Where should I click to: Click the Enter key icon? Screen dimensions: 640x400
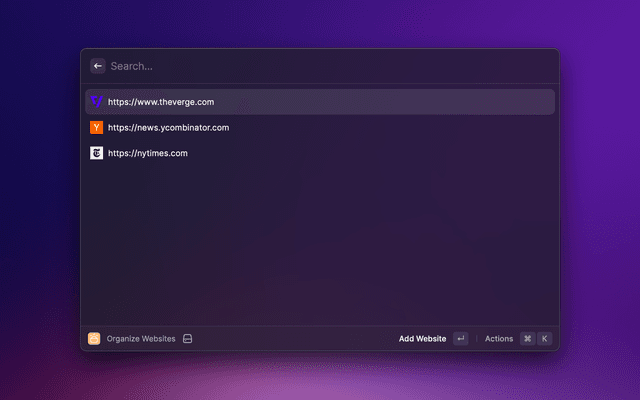(x=460, y=339)
